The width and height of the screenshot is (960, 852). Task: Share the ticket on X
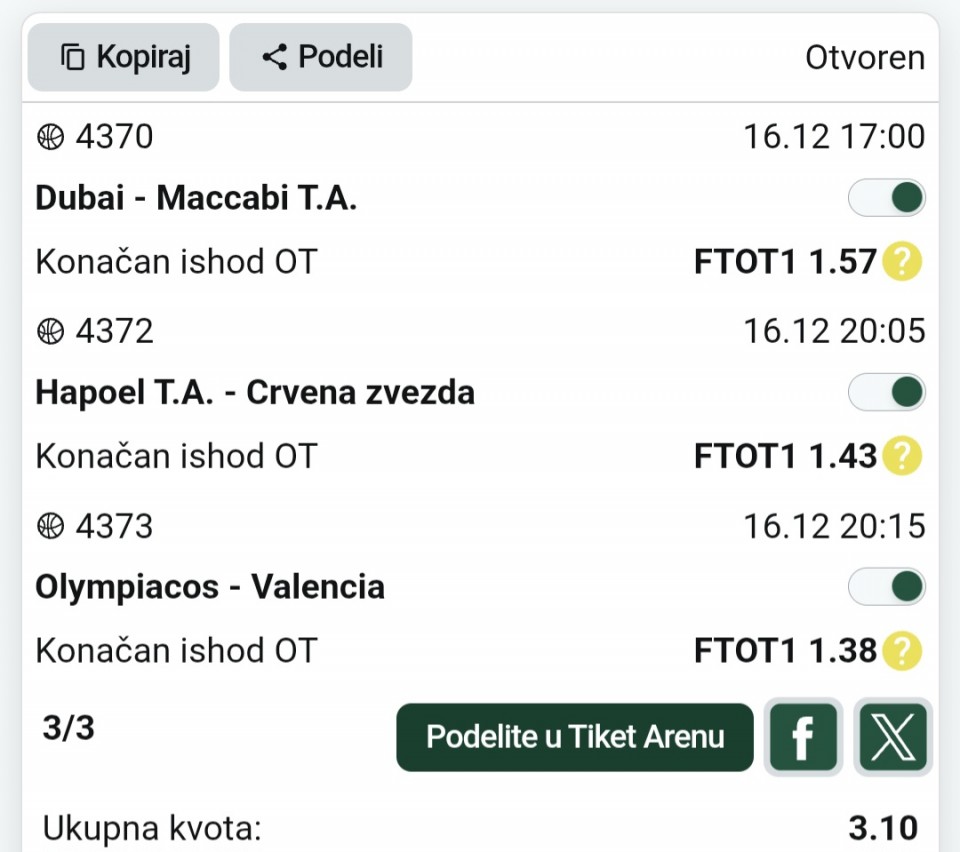point(893,738)
